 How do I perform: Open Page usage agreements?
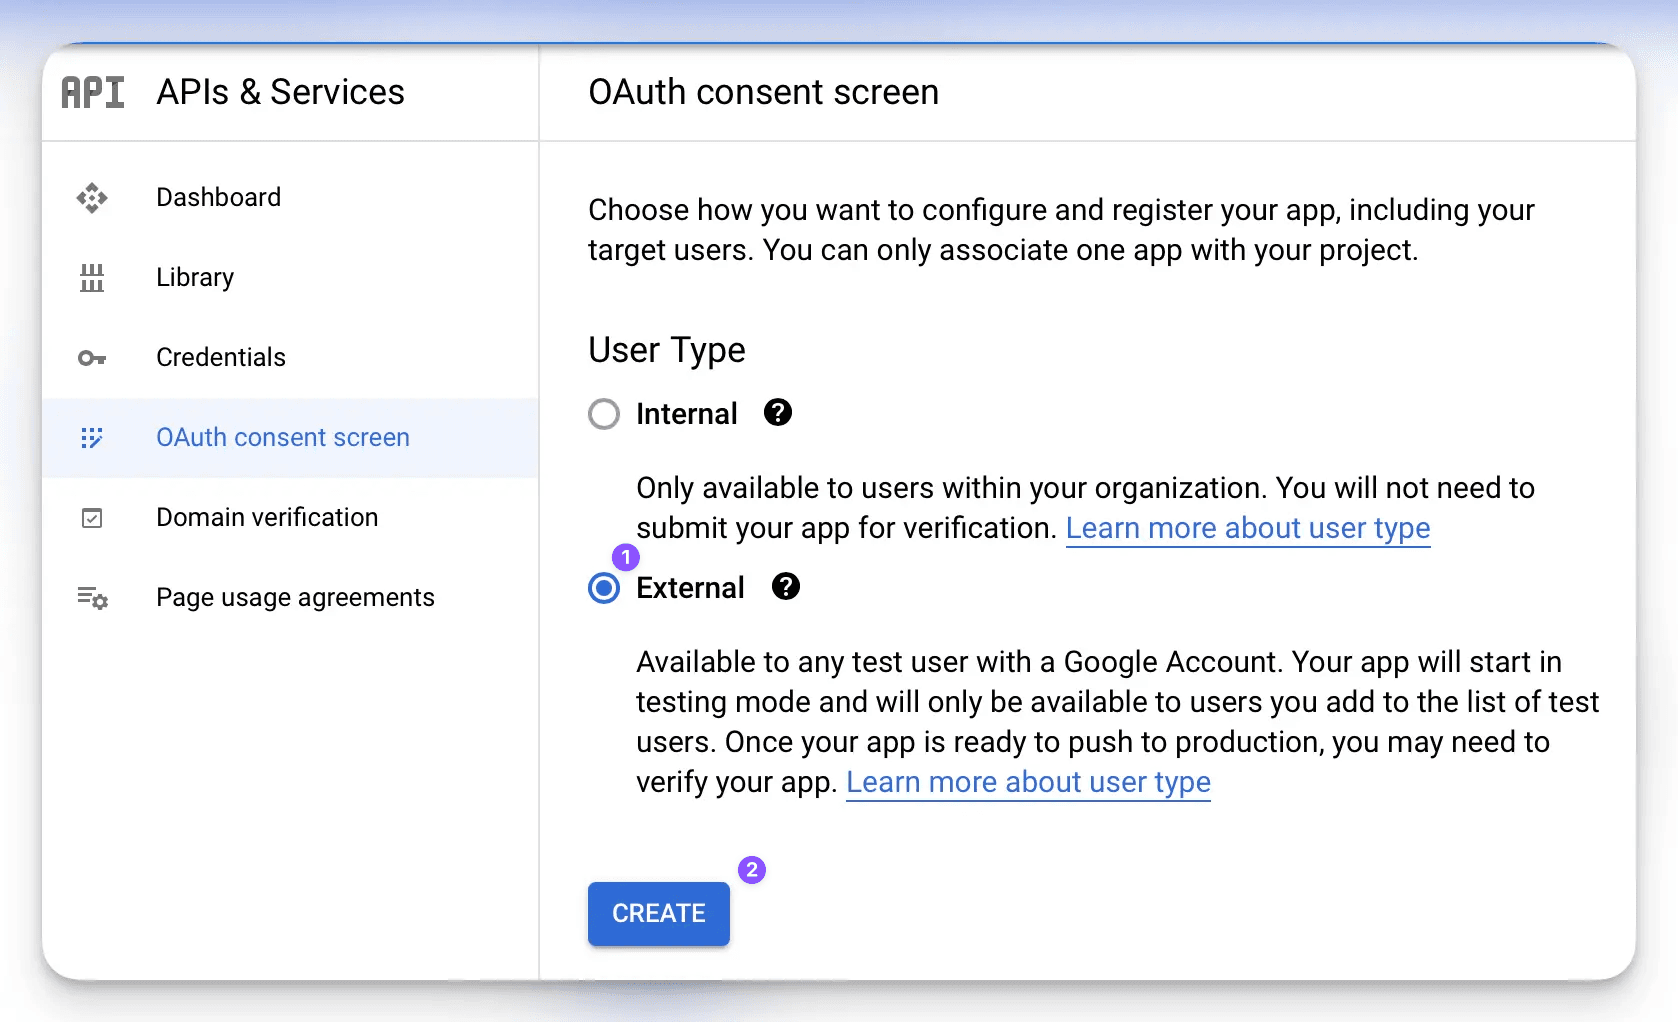click(x=295, y=597)
